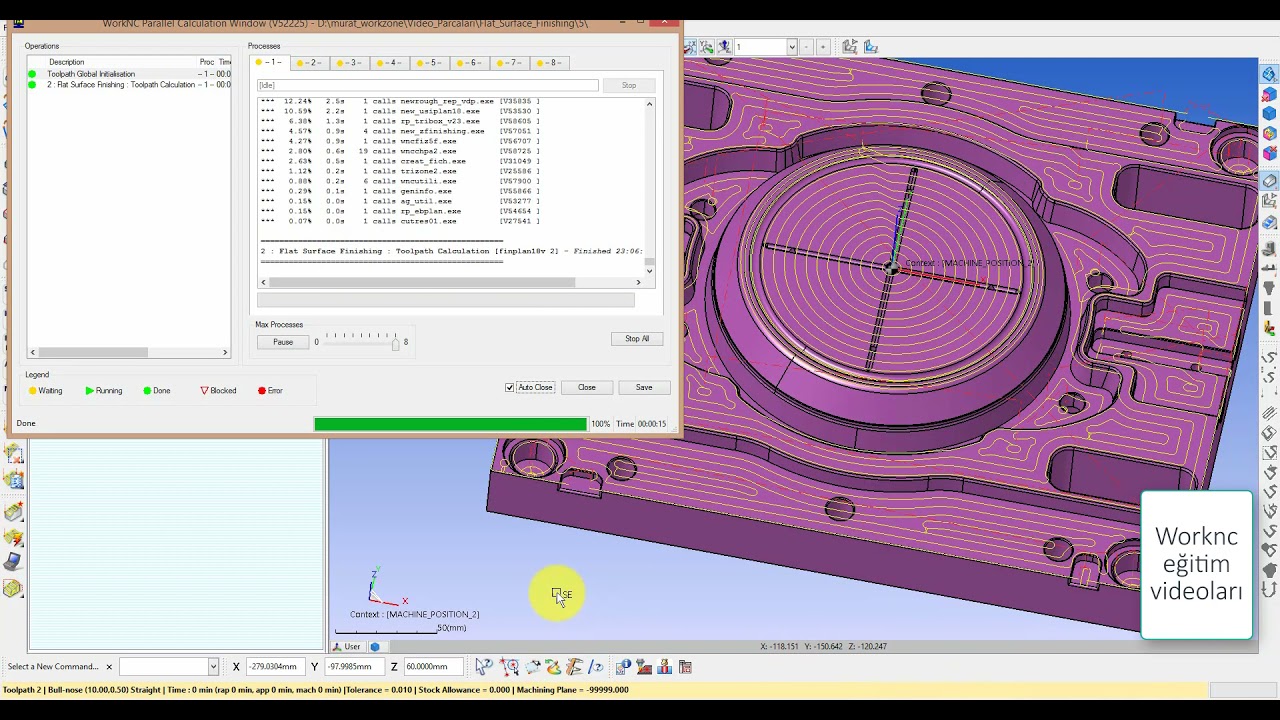The image size is (1280, 720).
Task: Click the green calculation progress bar
Action: tap(450, 424)
